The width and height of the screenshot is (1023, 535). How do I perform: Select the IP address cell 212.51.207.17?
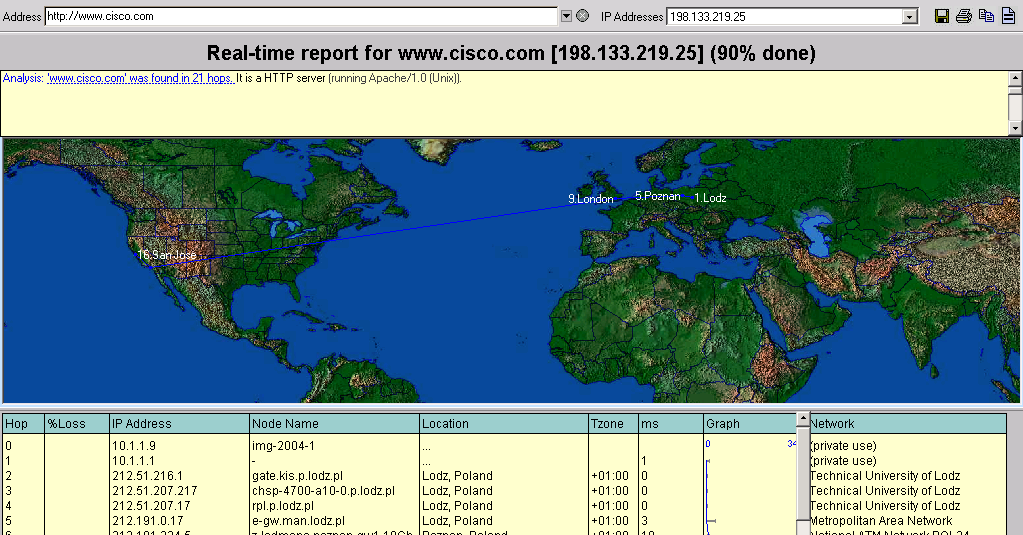tap(151, 506)
